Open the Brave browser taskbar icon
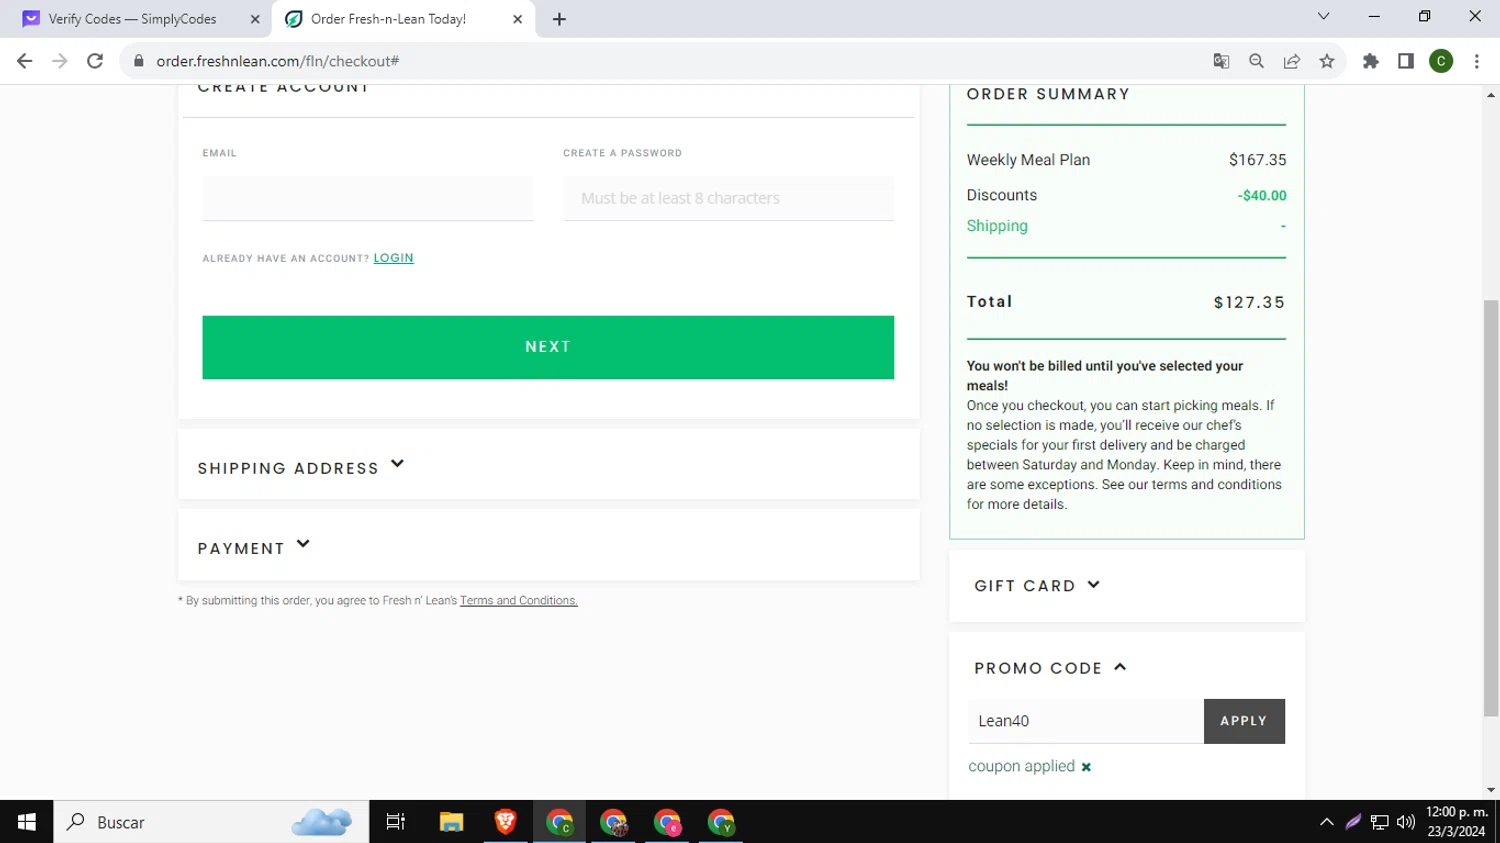Viewport: 1500px width, 843px height. pos(505,822)
